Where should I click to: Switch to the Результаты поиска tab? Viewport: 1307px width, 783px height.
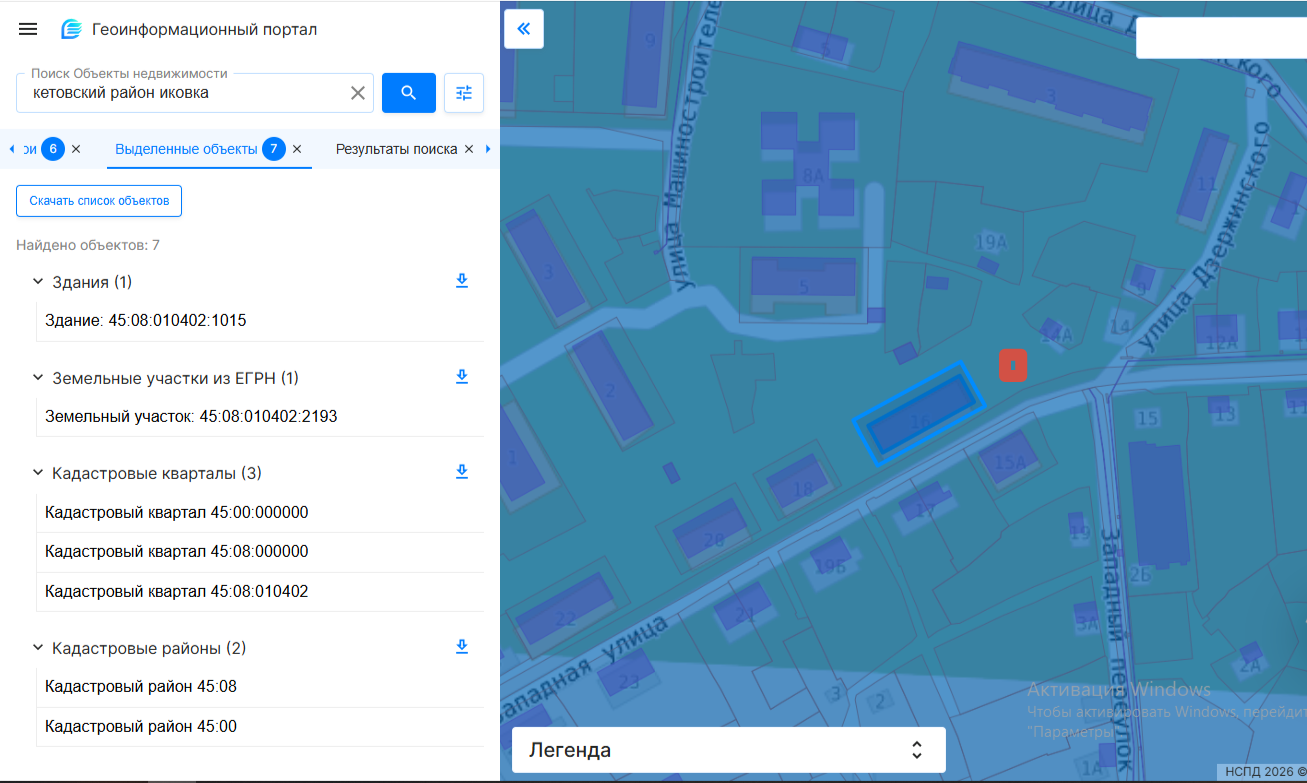pos(396,149)
